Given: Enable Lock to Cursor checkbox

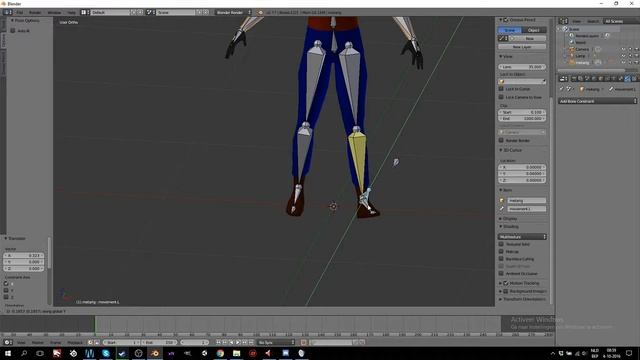Looking at the screenshot, I should 501,89.
